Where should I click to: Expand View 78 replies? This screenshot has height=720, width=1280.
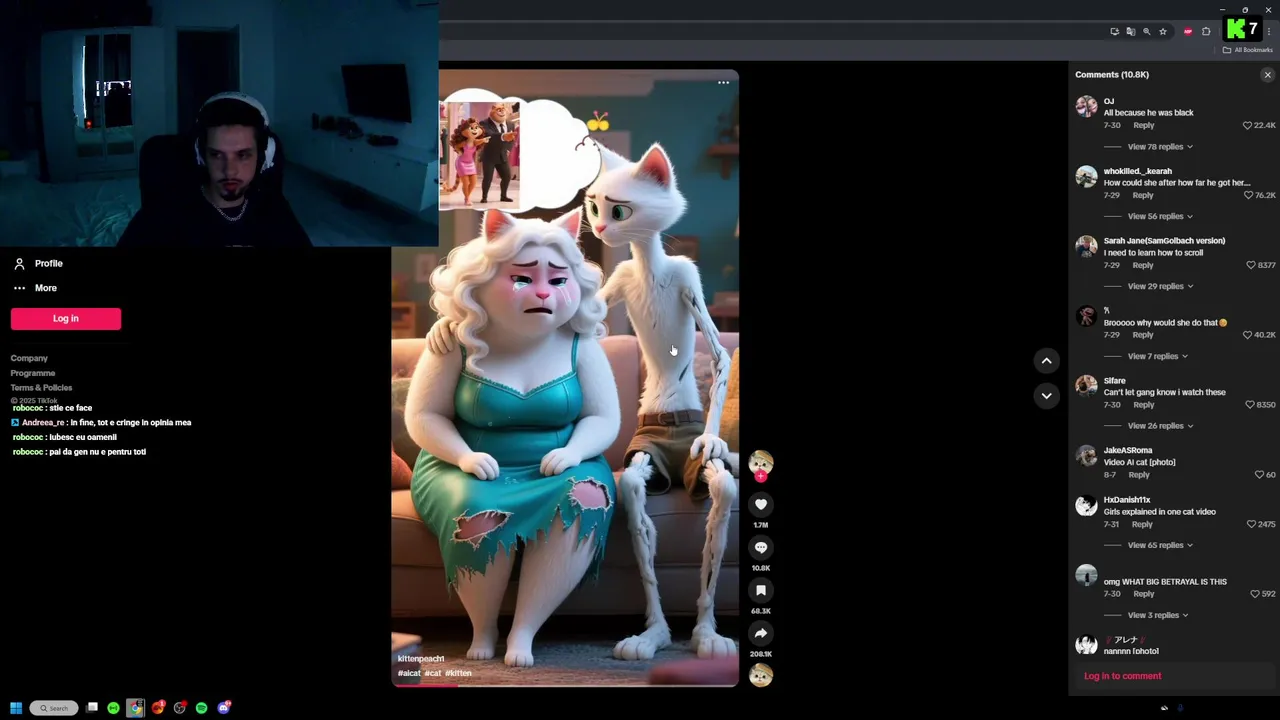click(x=1159, y=147)
